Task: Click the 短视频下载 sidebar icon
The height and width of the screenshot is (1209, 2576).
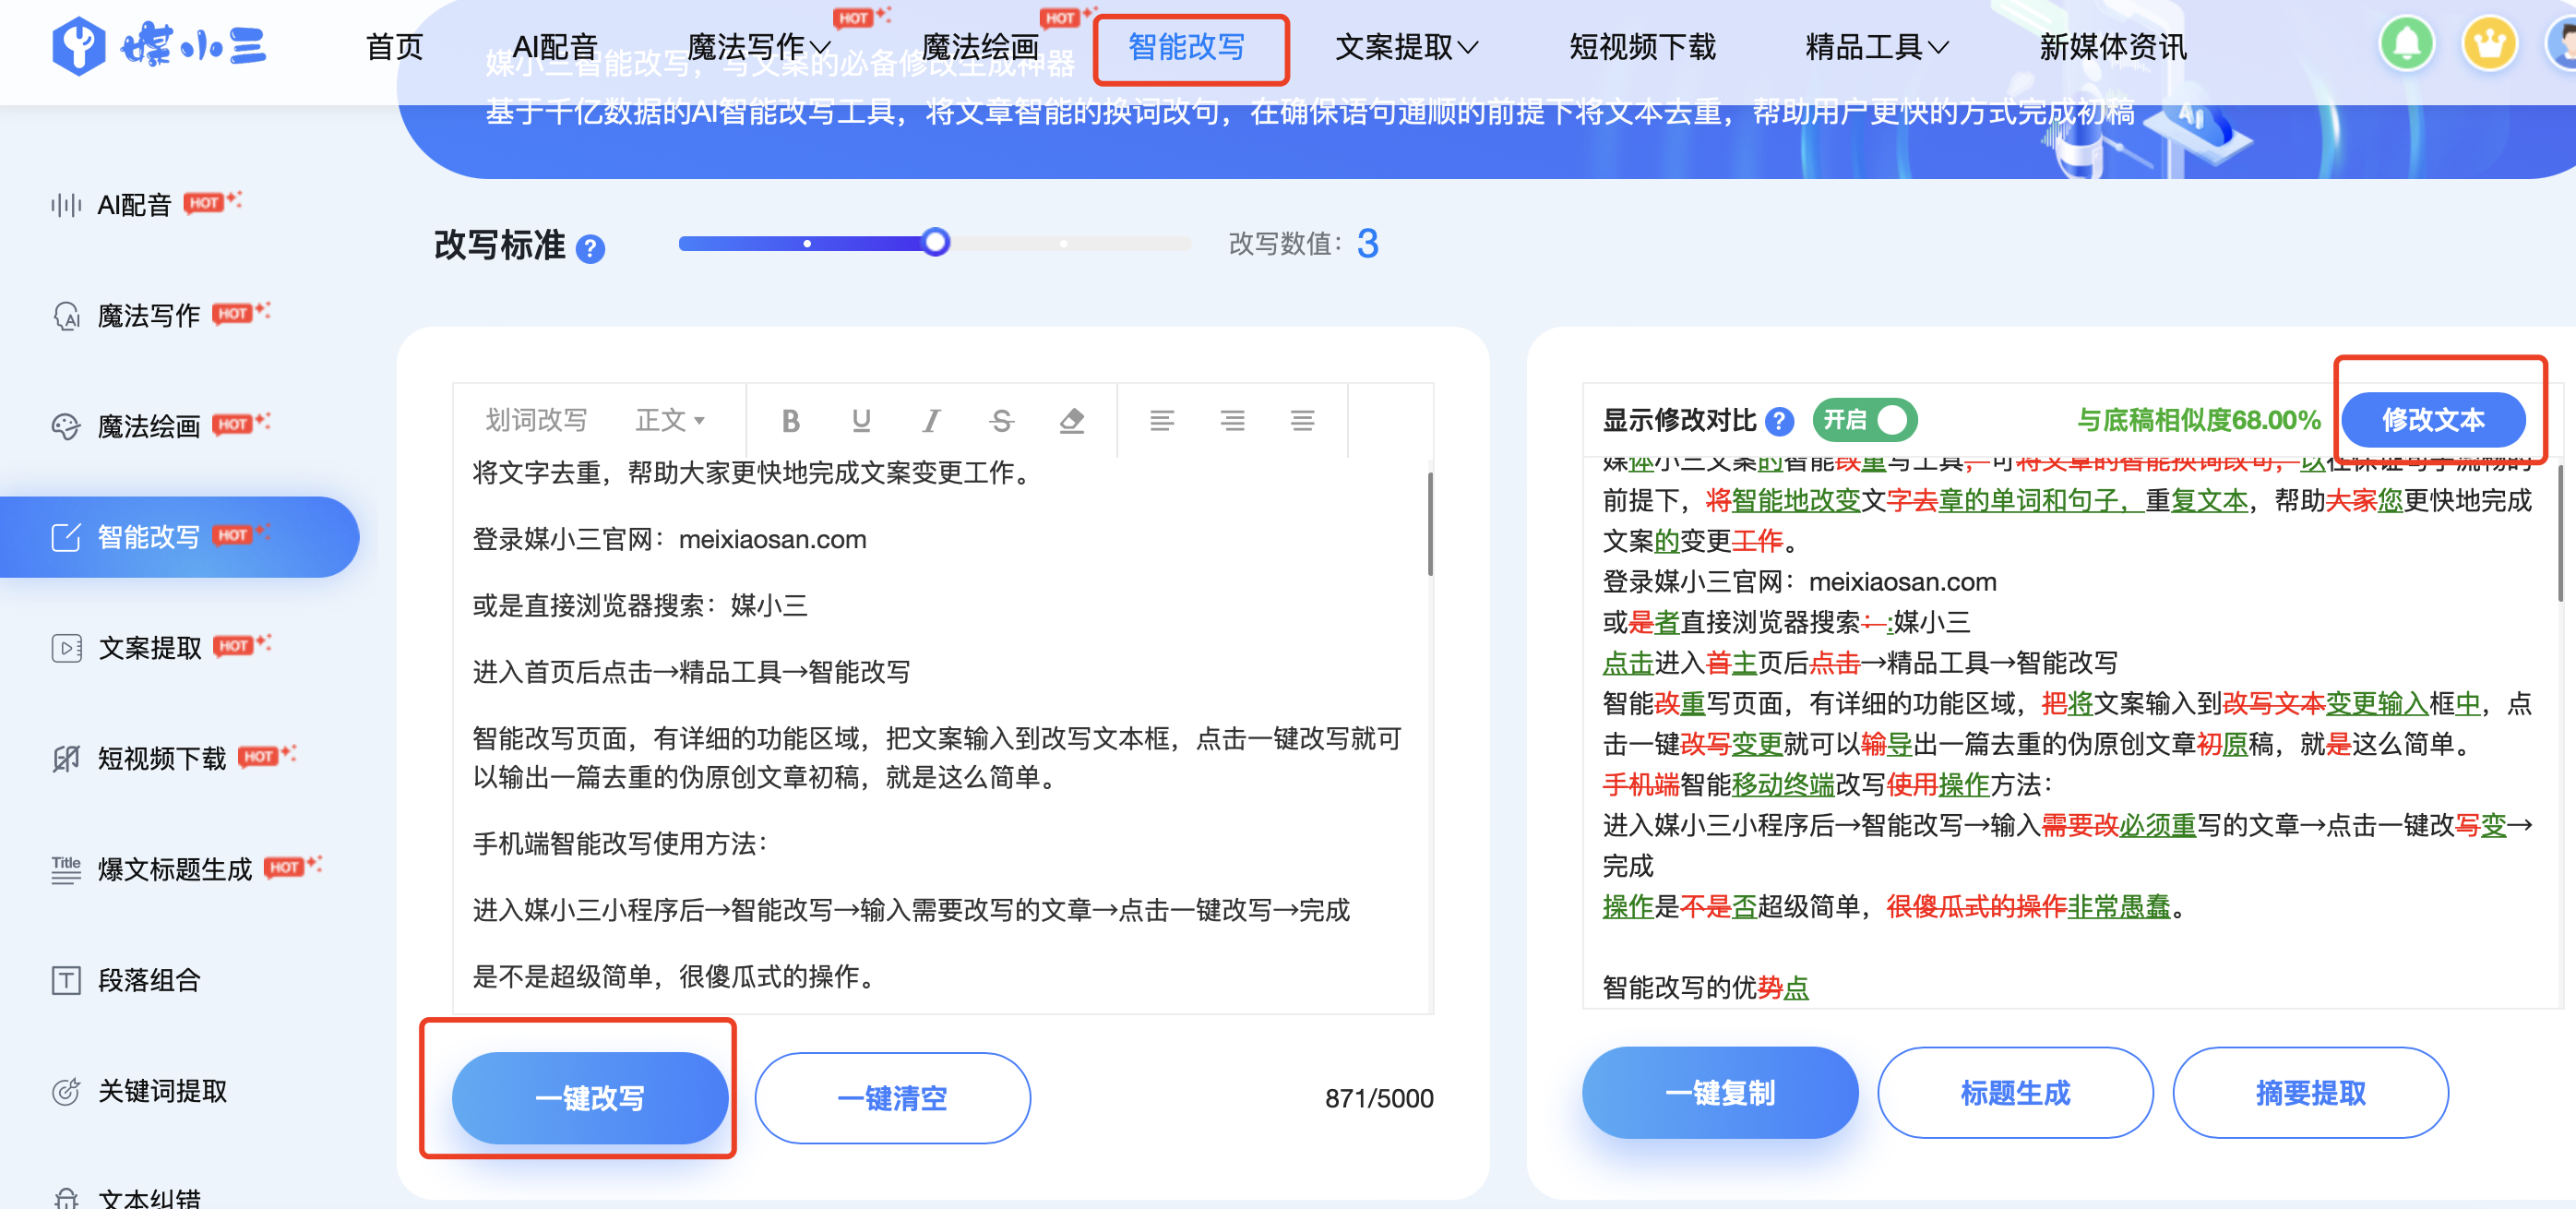Action: pyautogui.click(x=66, y=759)
